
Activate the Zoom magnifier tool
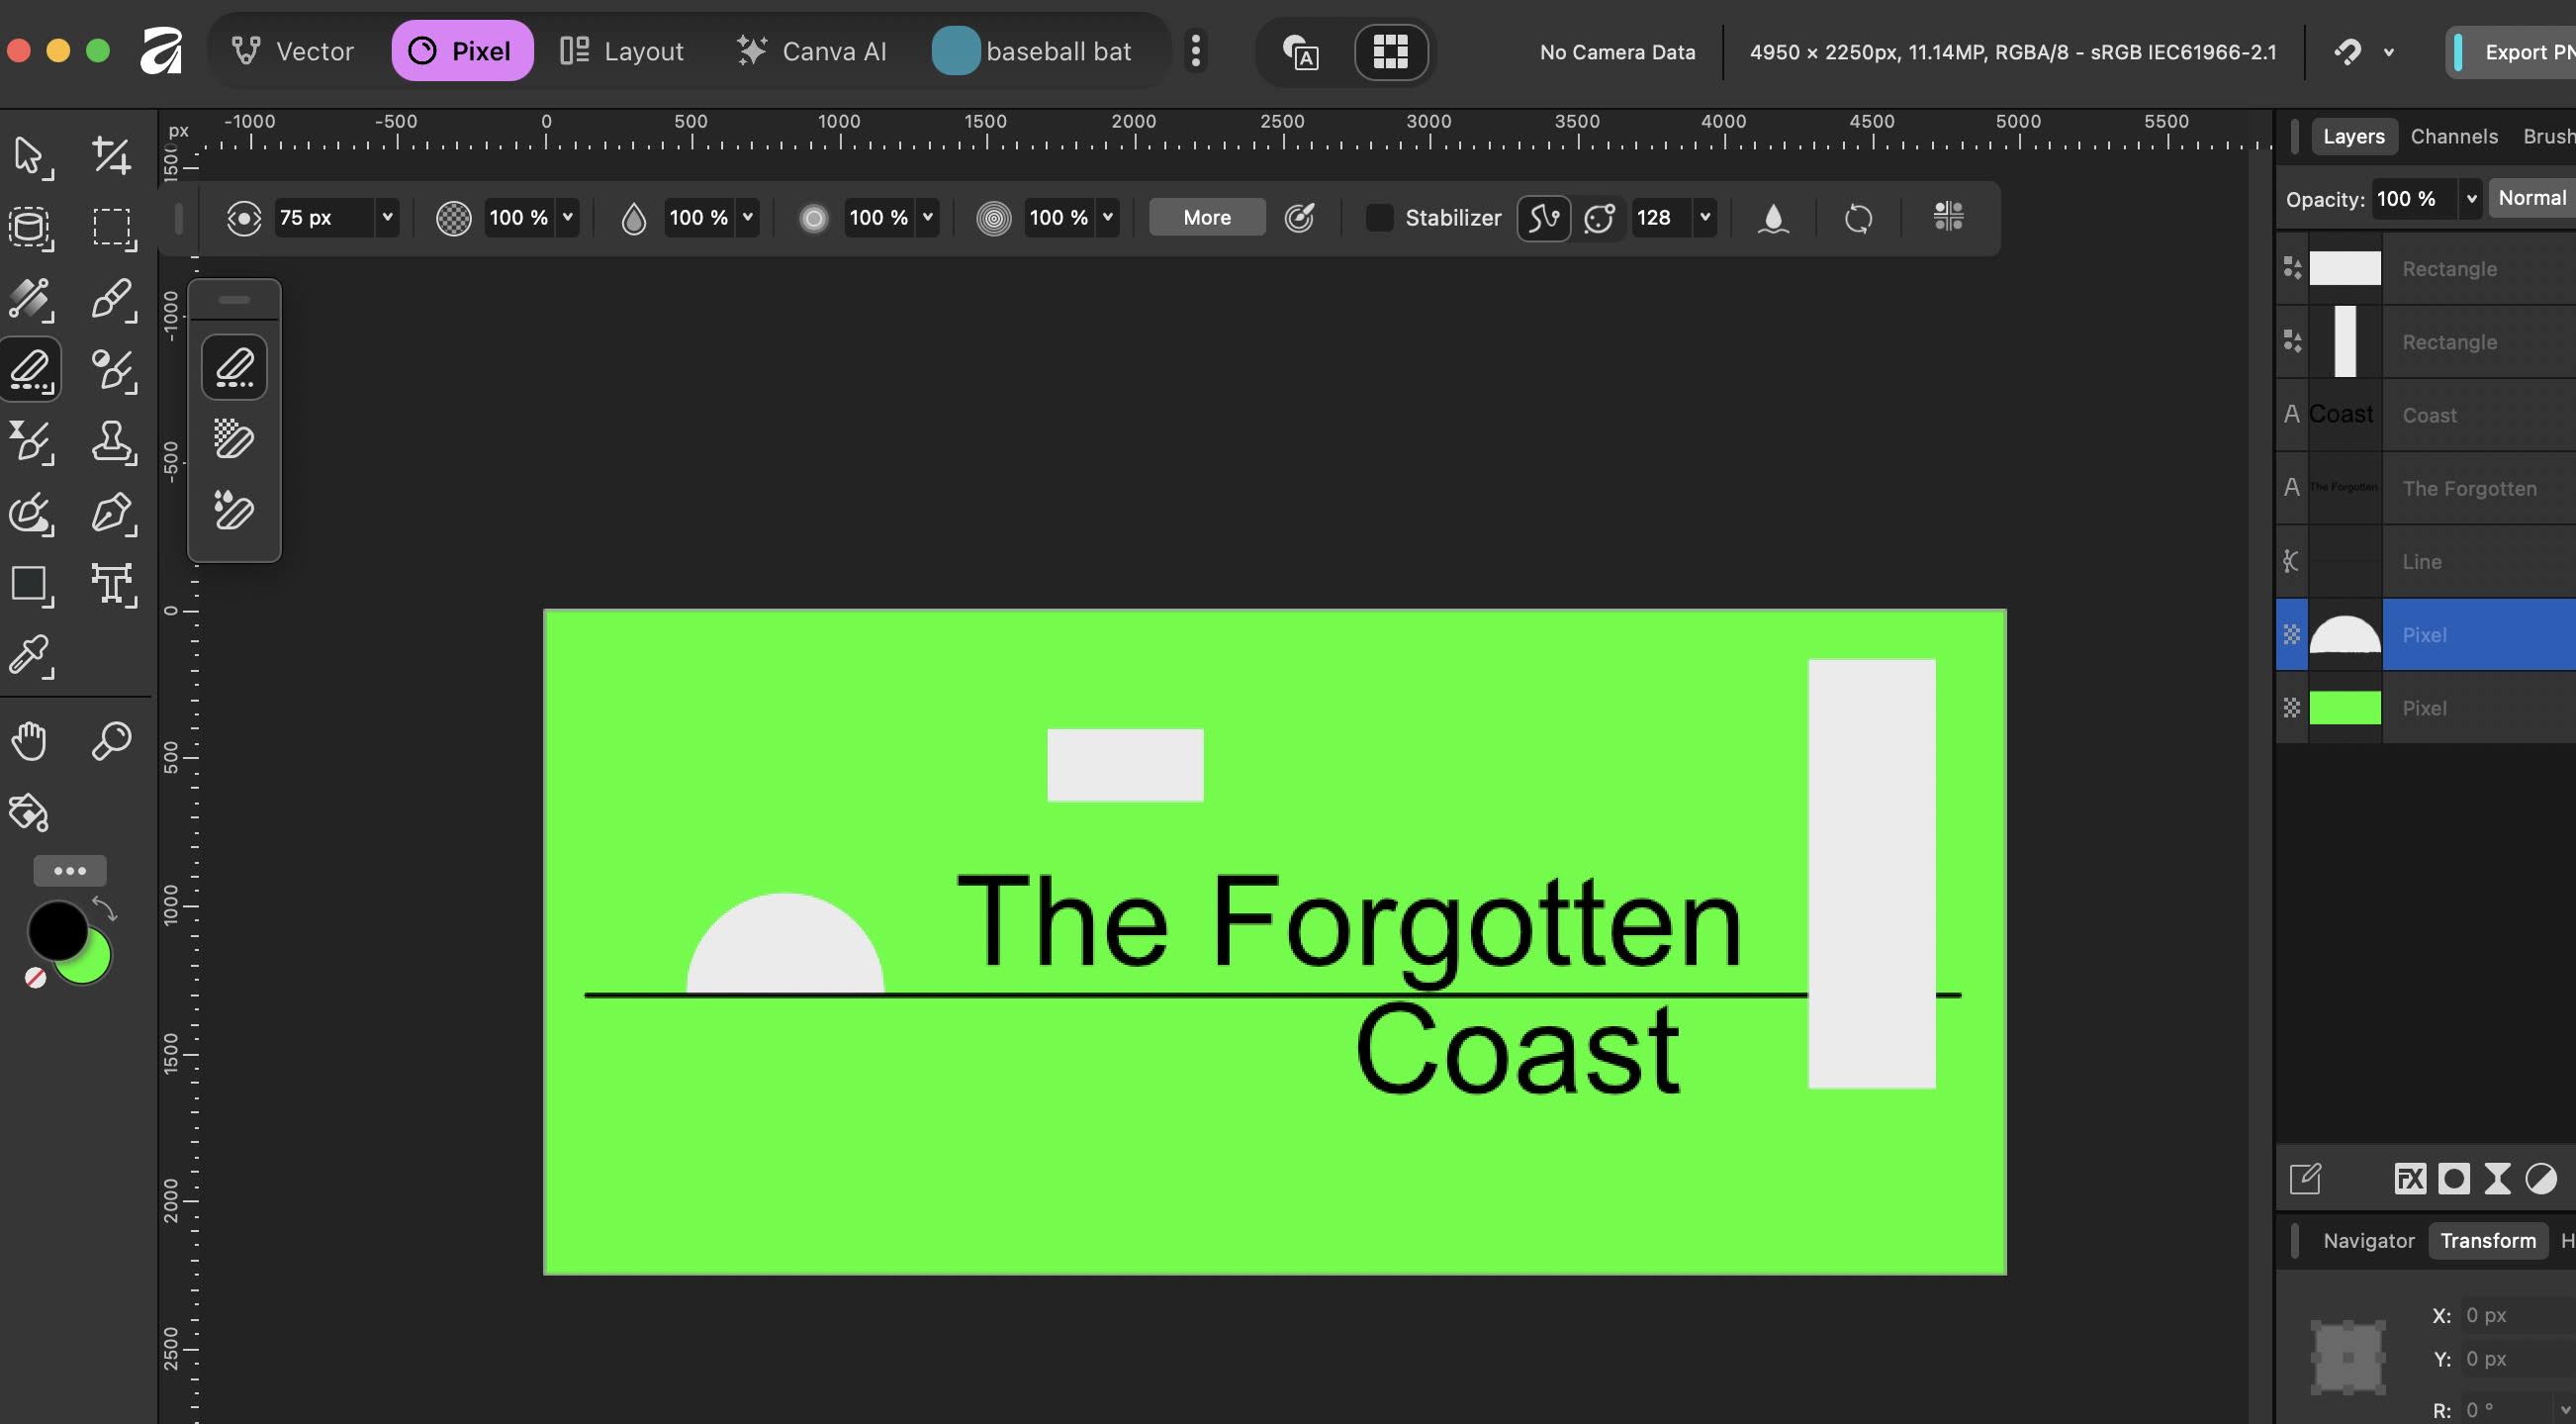(111, 741)
